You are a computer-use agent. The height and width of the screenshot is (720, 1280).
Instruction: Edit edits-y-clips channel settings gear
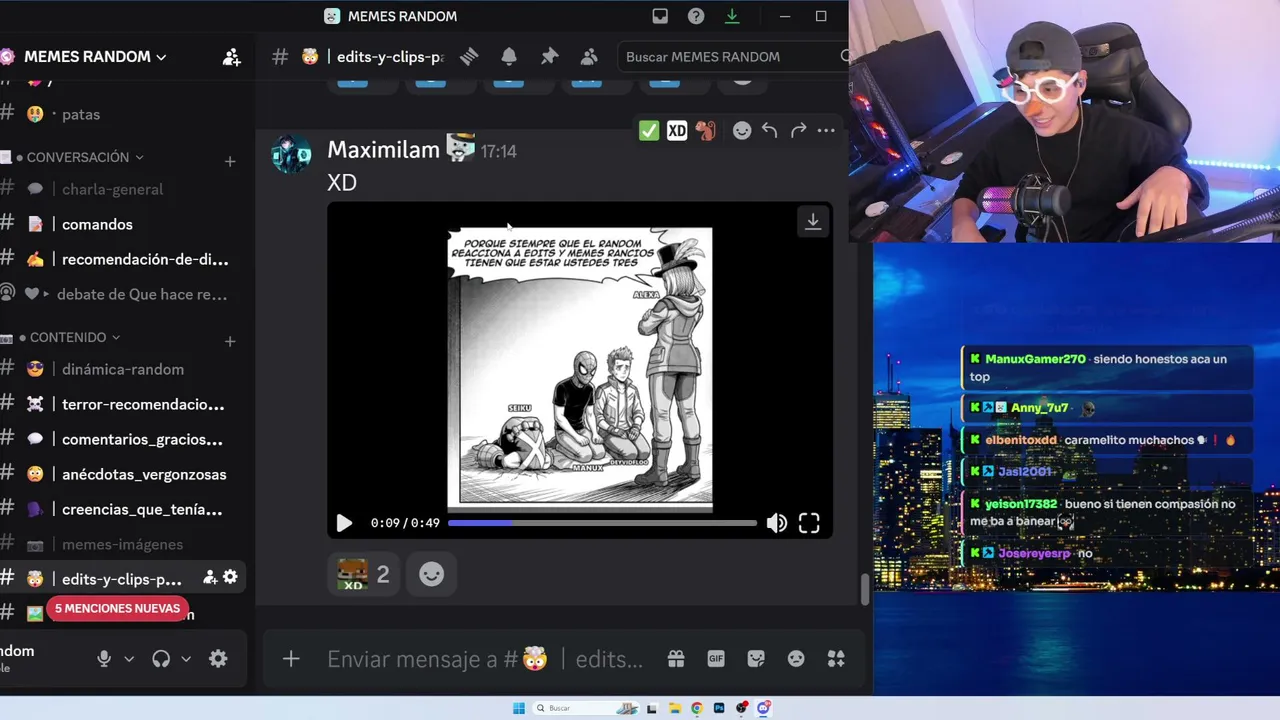(230, 577)
